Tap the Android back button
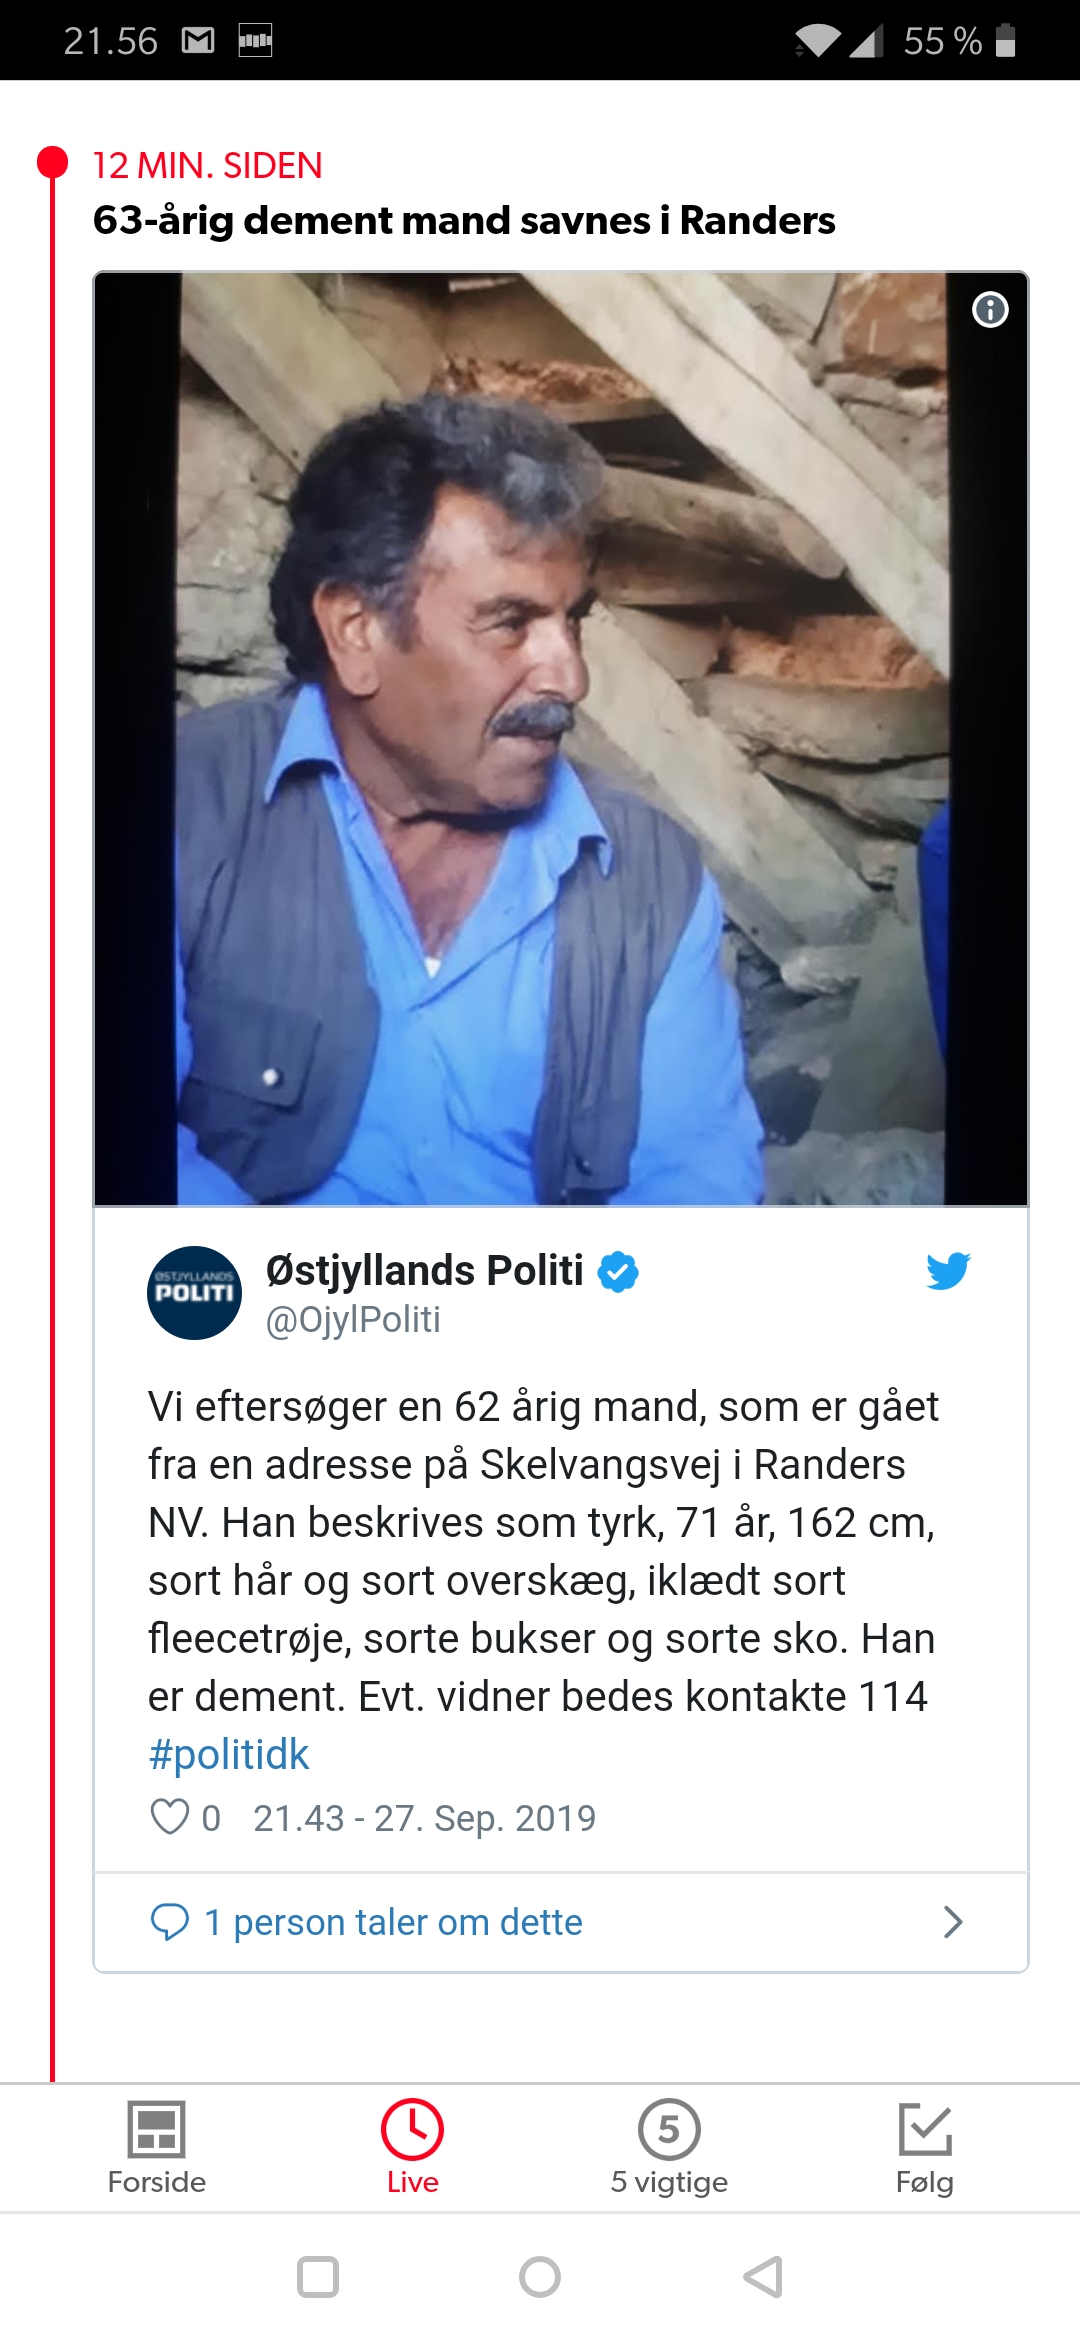Screen dimensions: 1080x2340 pos(763,2277)
